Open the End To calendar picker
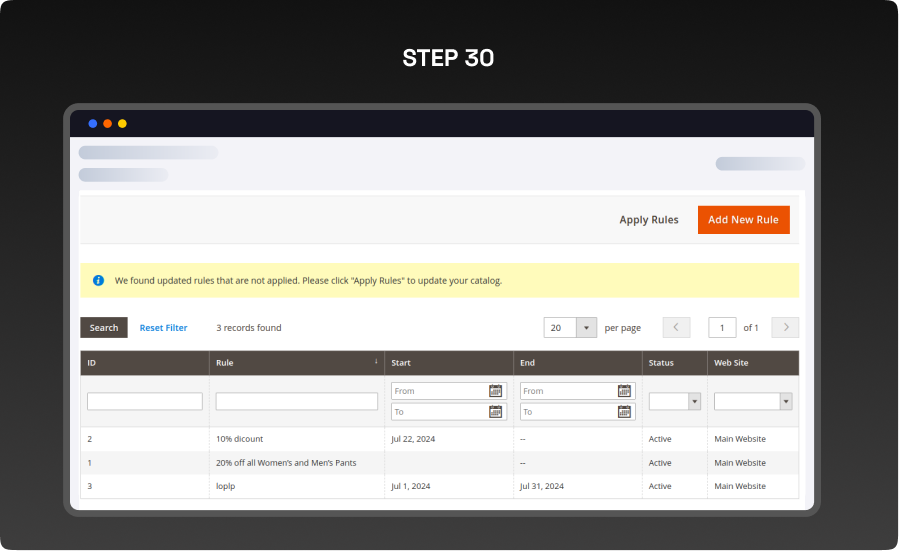The height and width of the screenshot is (551, 899). point(624,411)
